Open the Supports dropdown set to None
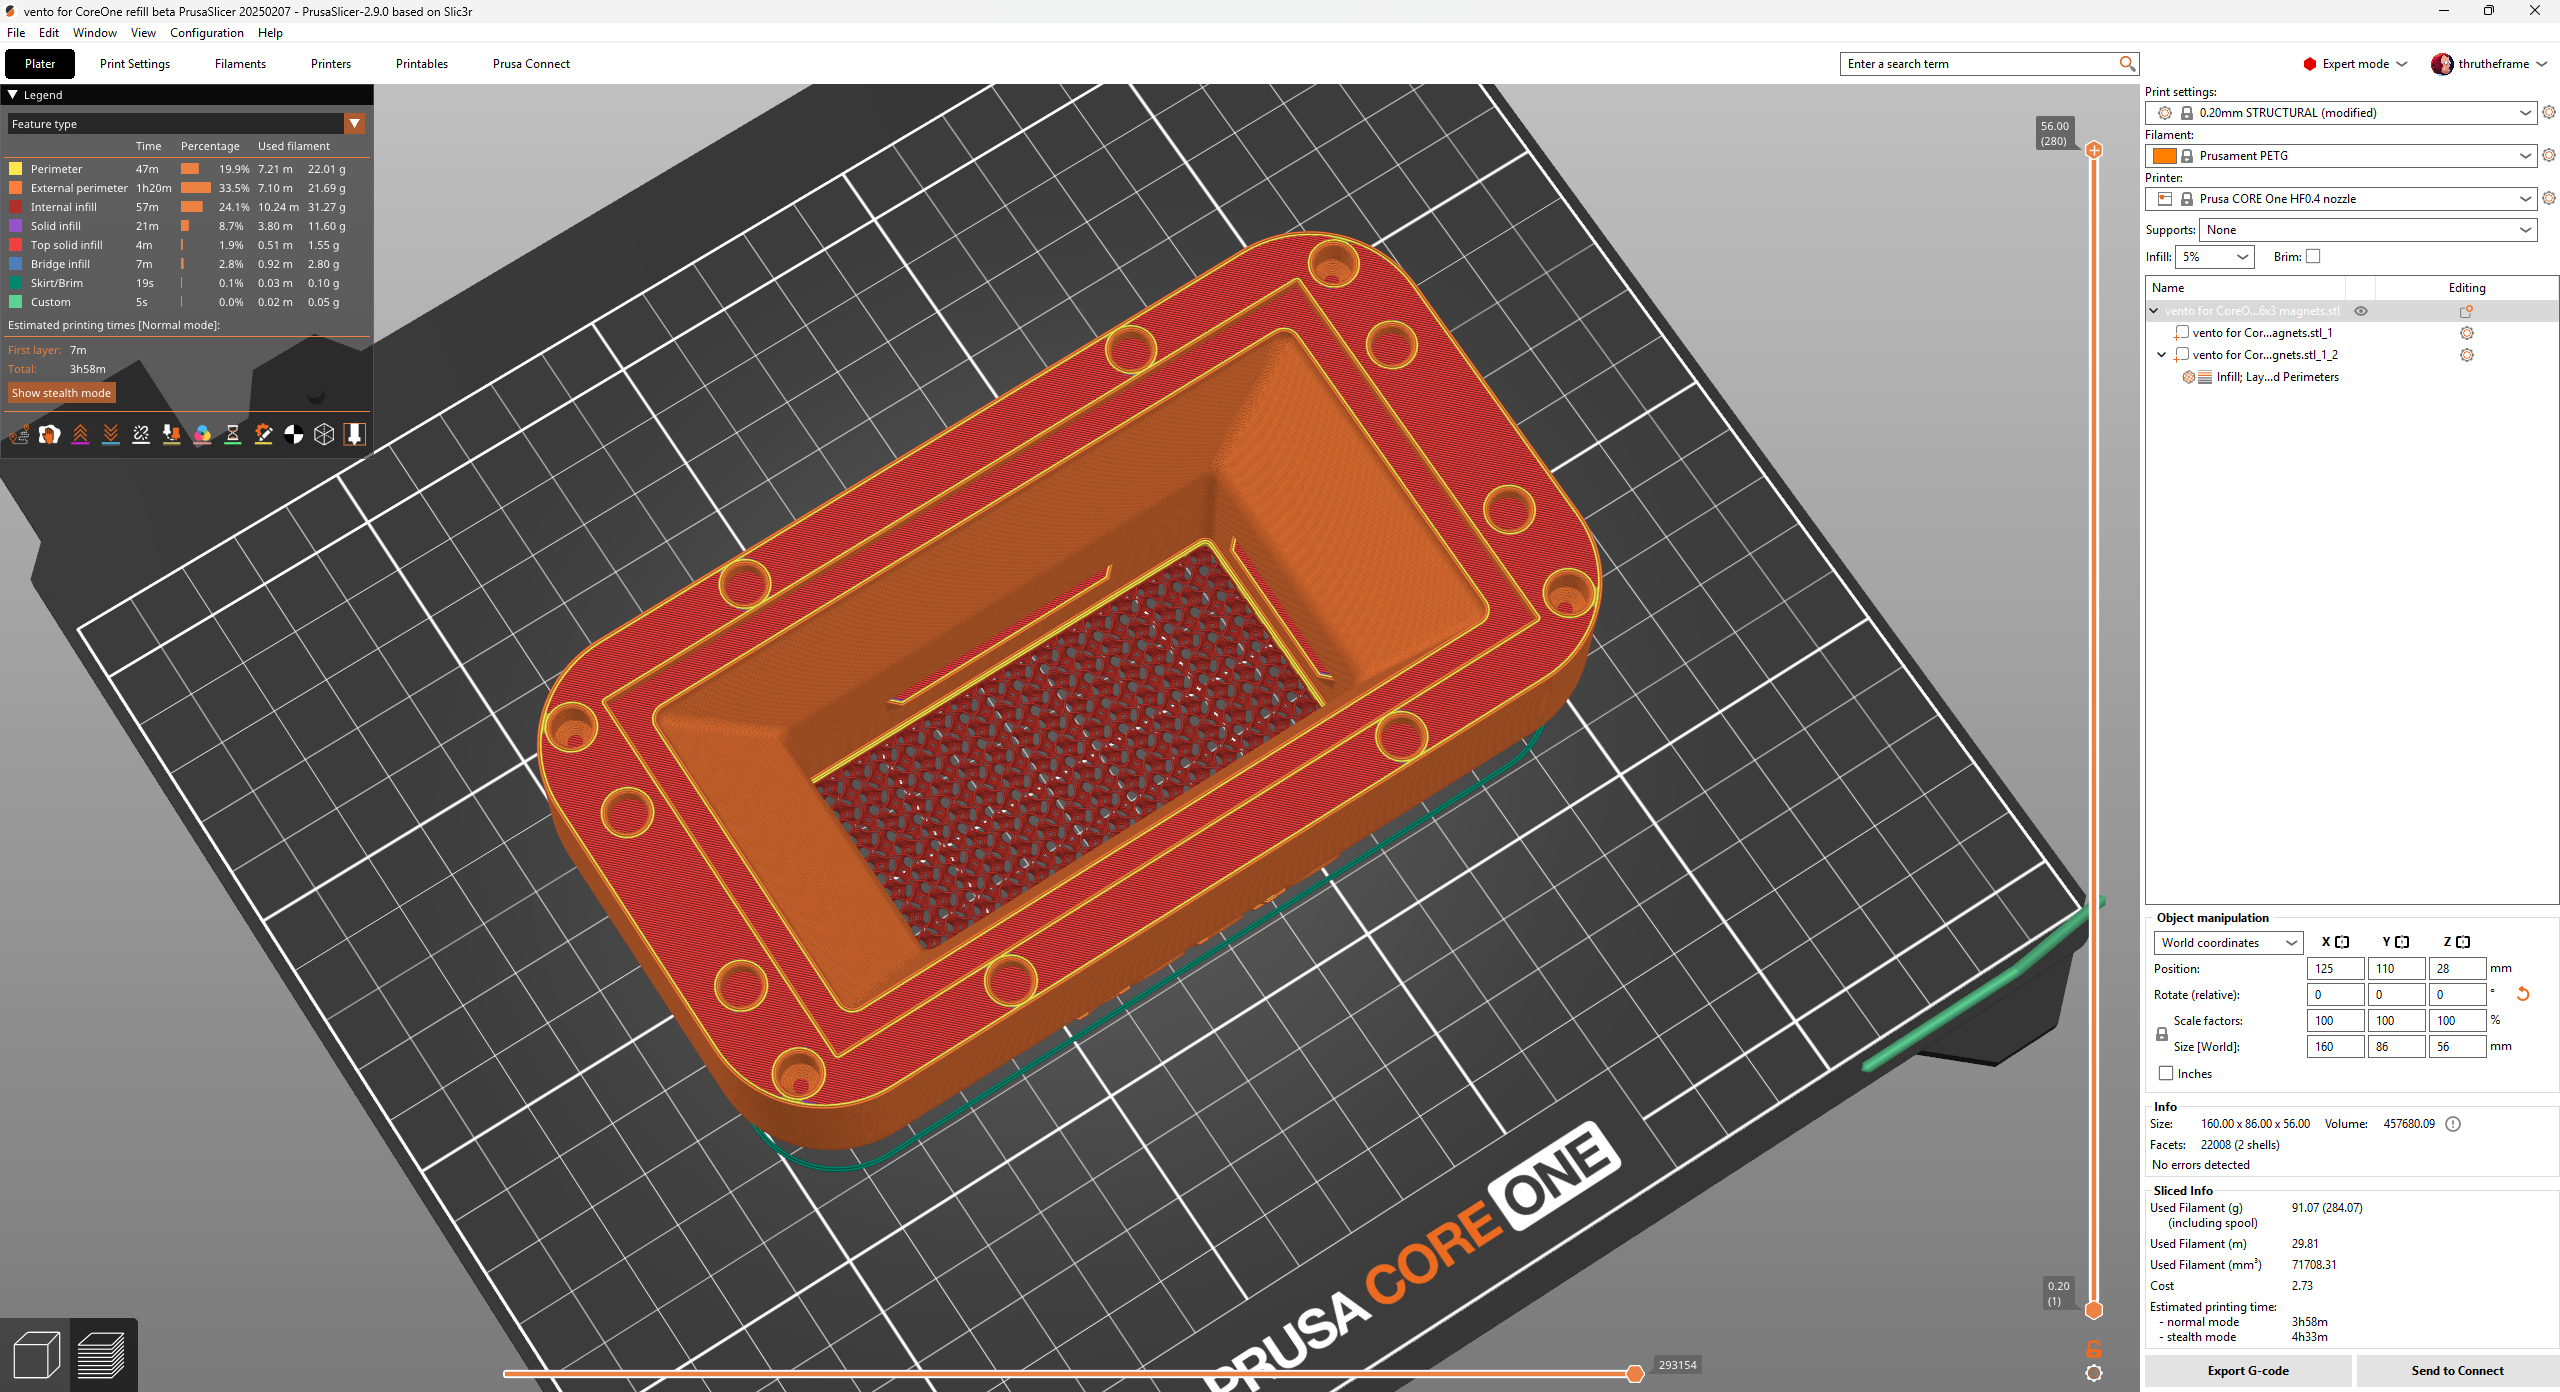The width and height of the screenshot is (2560, 1392). click(2368, 230)
